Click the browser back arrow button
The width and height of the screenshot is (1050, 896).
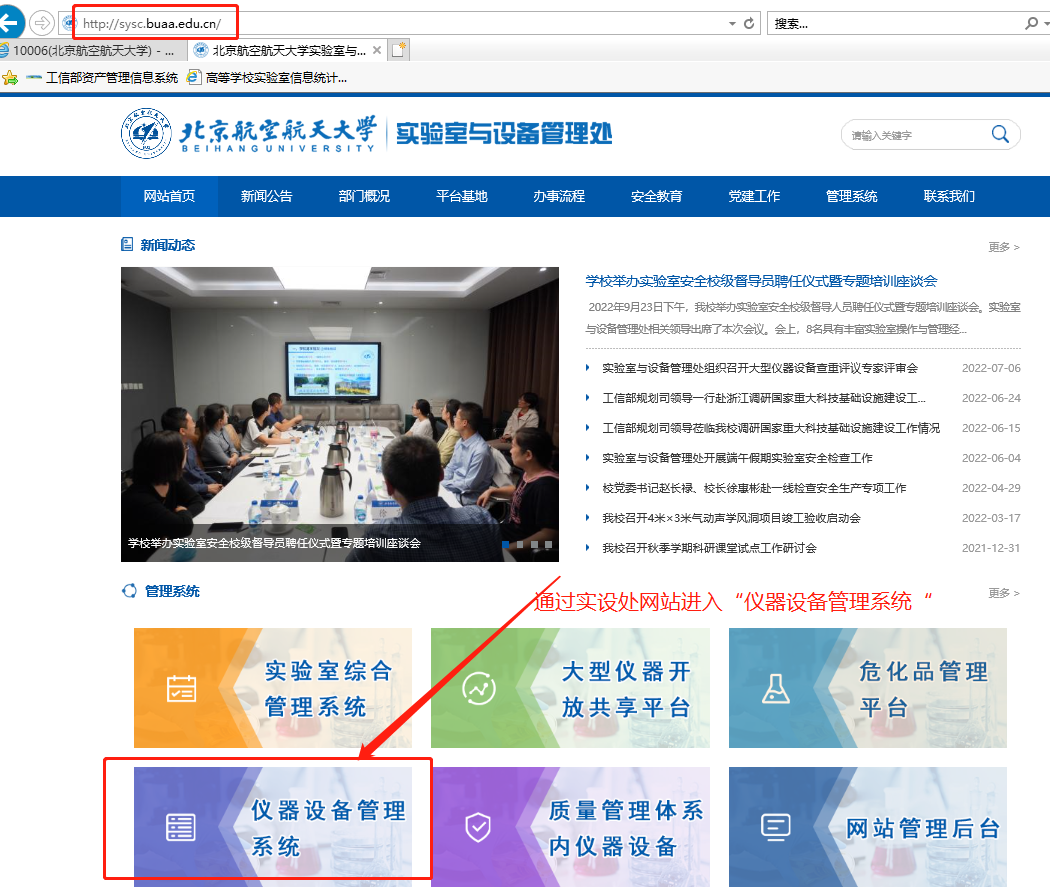point(10,22)
